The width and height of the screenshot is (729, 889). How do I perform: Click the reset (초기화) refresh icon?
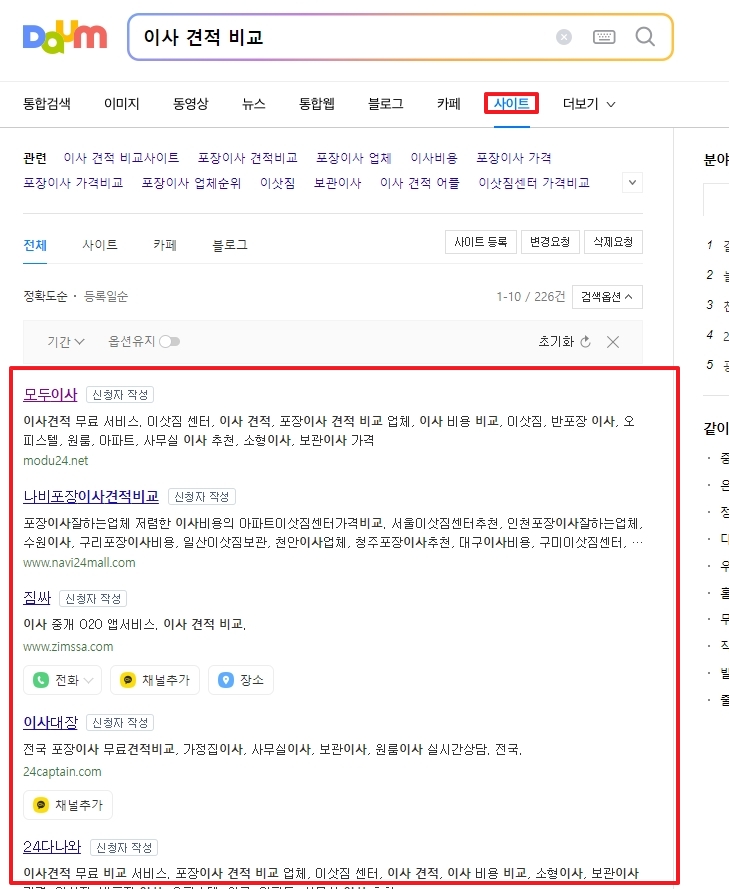point(586,341)
